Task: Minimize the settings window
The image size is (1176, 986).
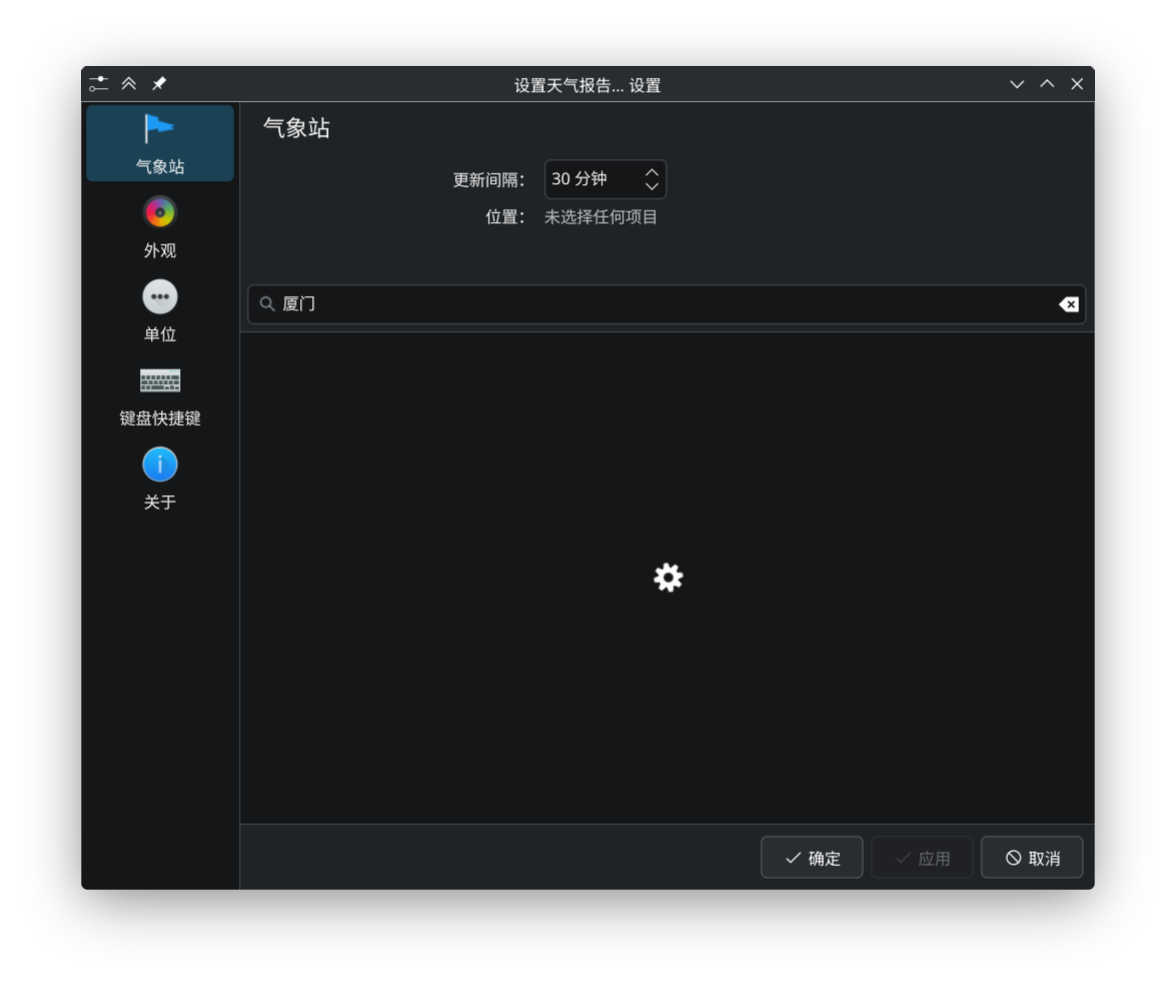Action: 1017,84
